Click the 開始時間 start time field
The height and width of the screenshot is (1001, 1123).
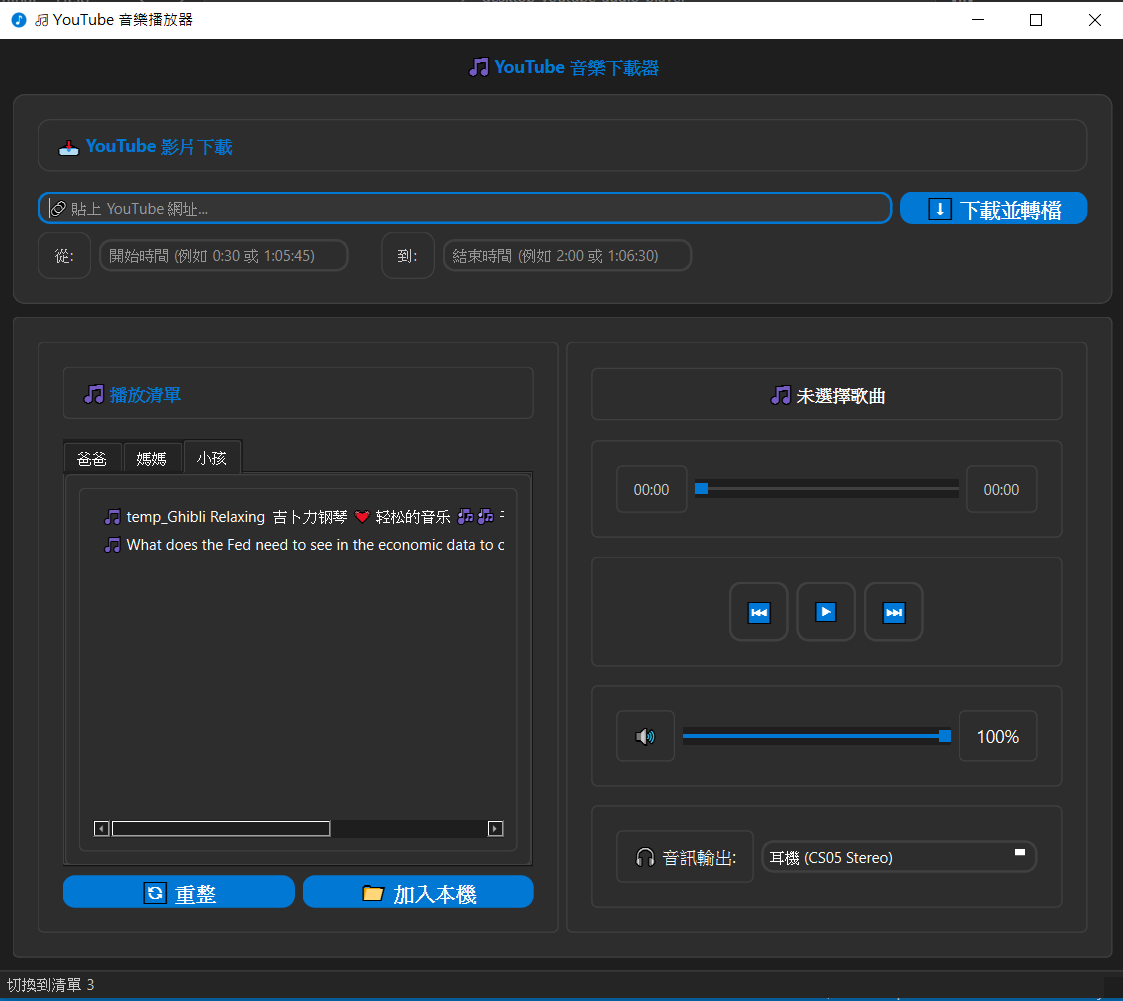[223, 256]
